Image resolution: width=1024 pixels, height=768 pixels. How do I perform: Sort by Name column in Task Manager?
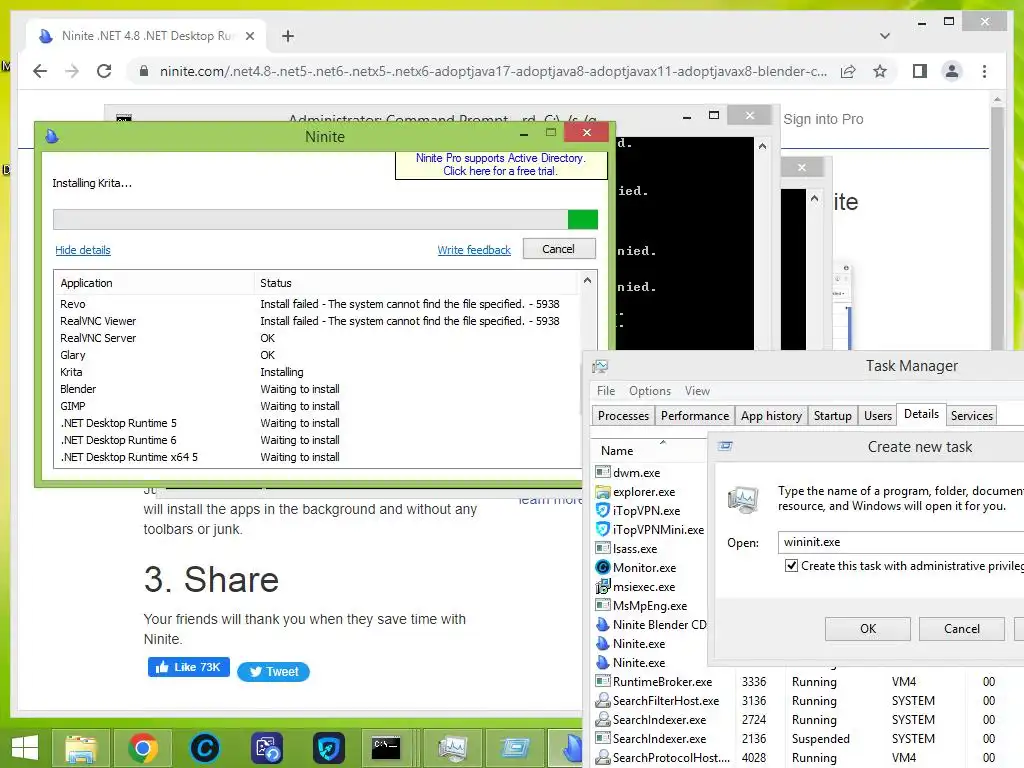pos(649,451)
